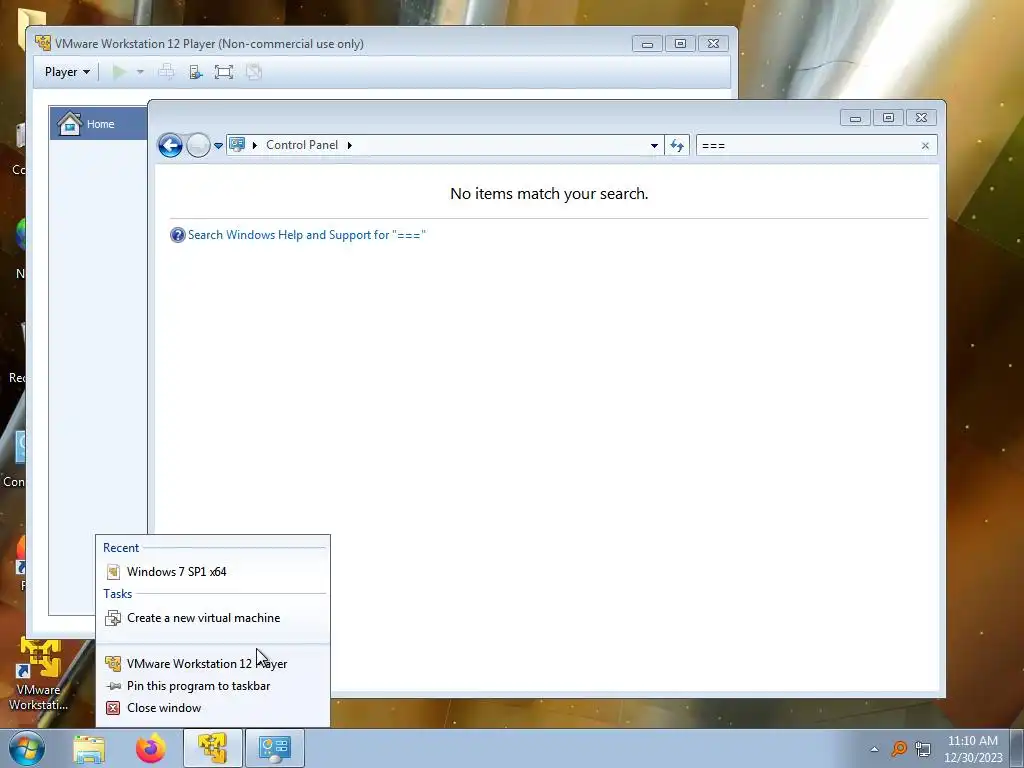This screenshot has height=768, width=1024.
Task: Click the help question mark icon
Action: 177,234
